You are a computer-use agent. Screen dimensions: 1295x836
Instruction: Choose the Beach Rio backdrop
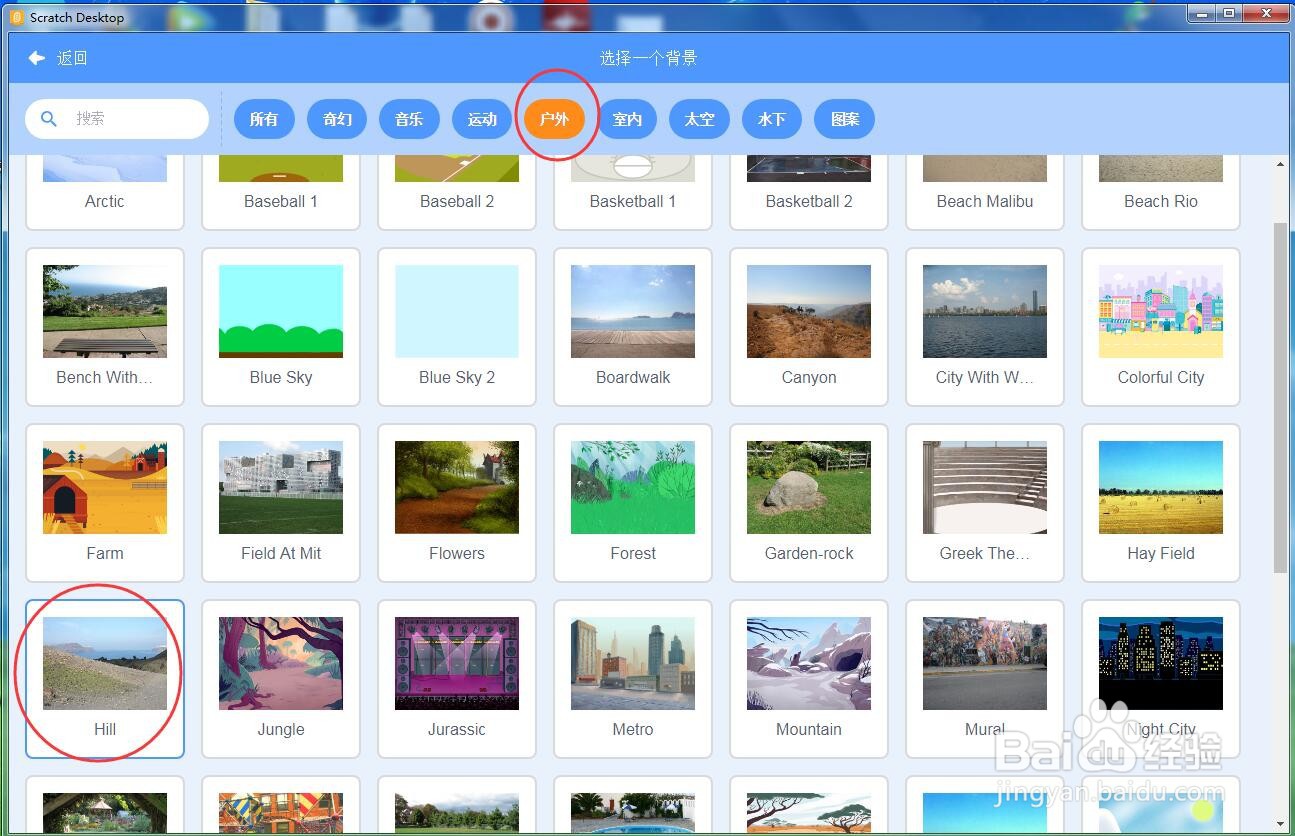pyautogui.click(x=1161, y=191)
